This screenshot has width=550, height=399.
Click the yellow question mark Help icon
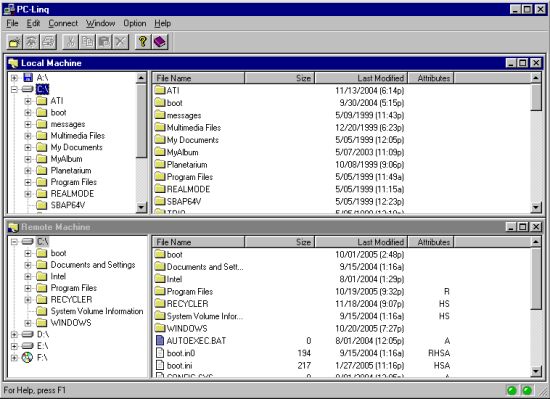143,42
